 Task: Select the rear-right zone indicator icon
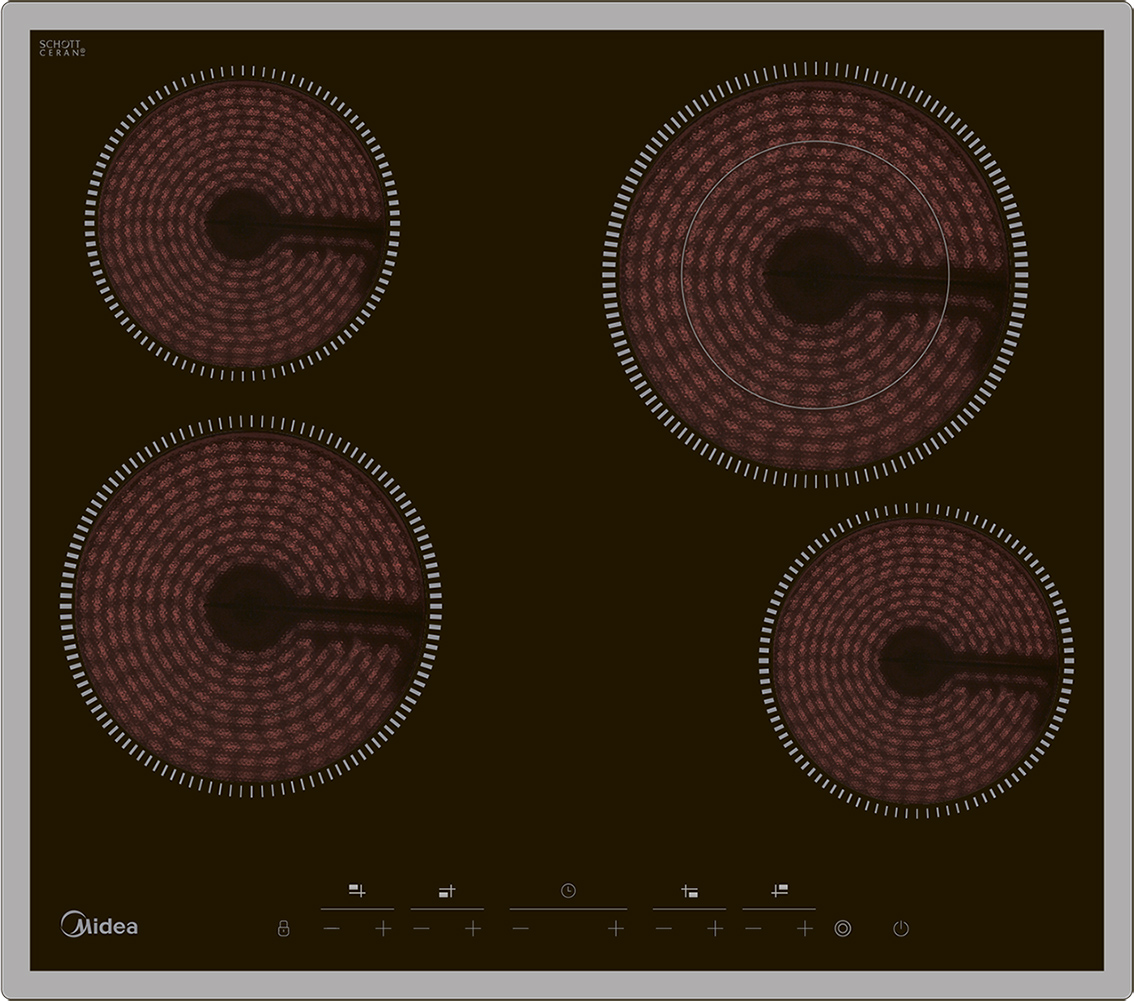click(x=779, y=890)
